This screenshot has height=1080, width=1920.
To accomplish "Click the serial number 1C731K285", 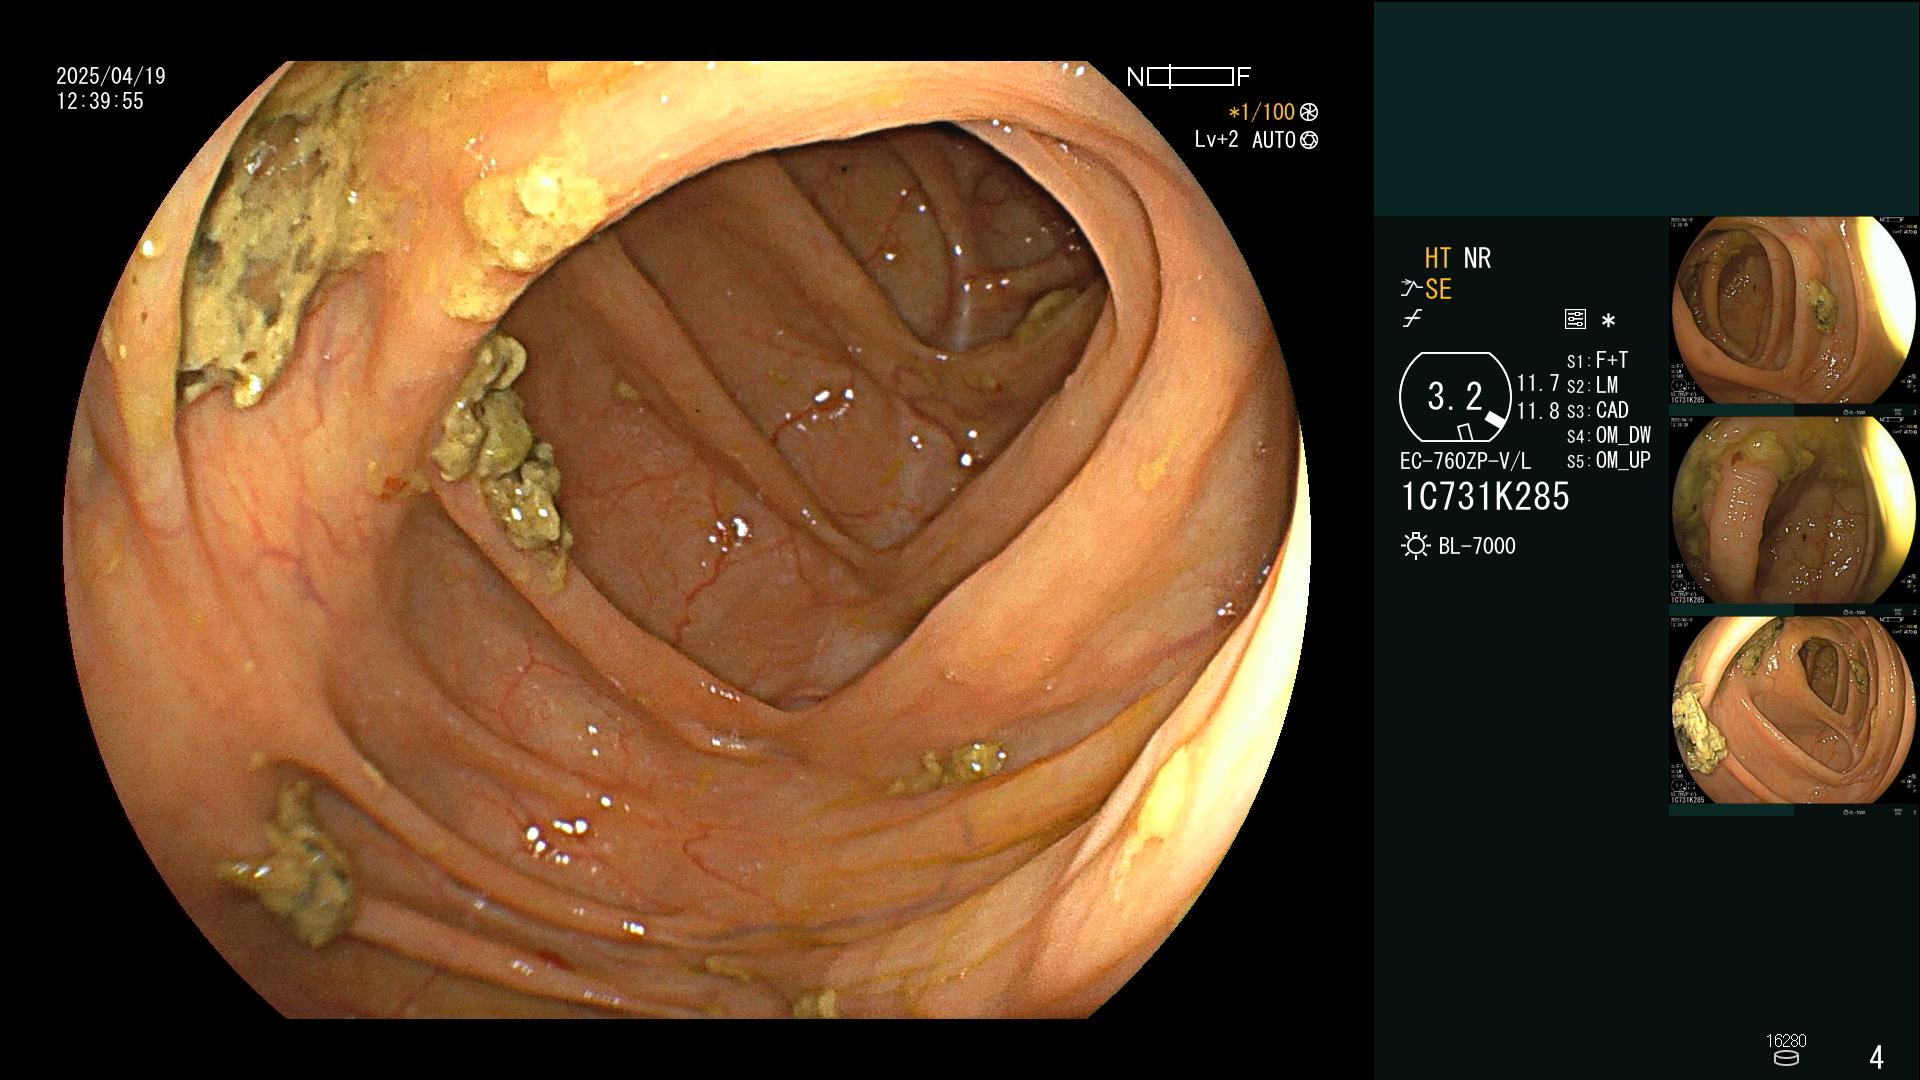I will (x=1485, y=497).
